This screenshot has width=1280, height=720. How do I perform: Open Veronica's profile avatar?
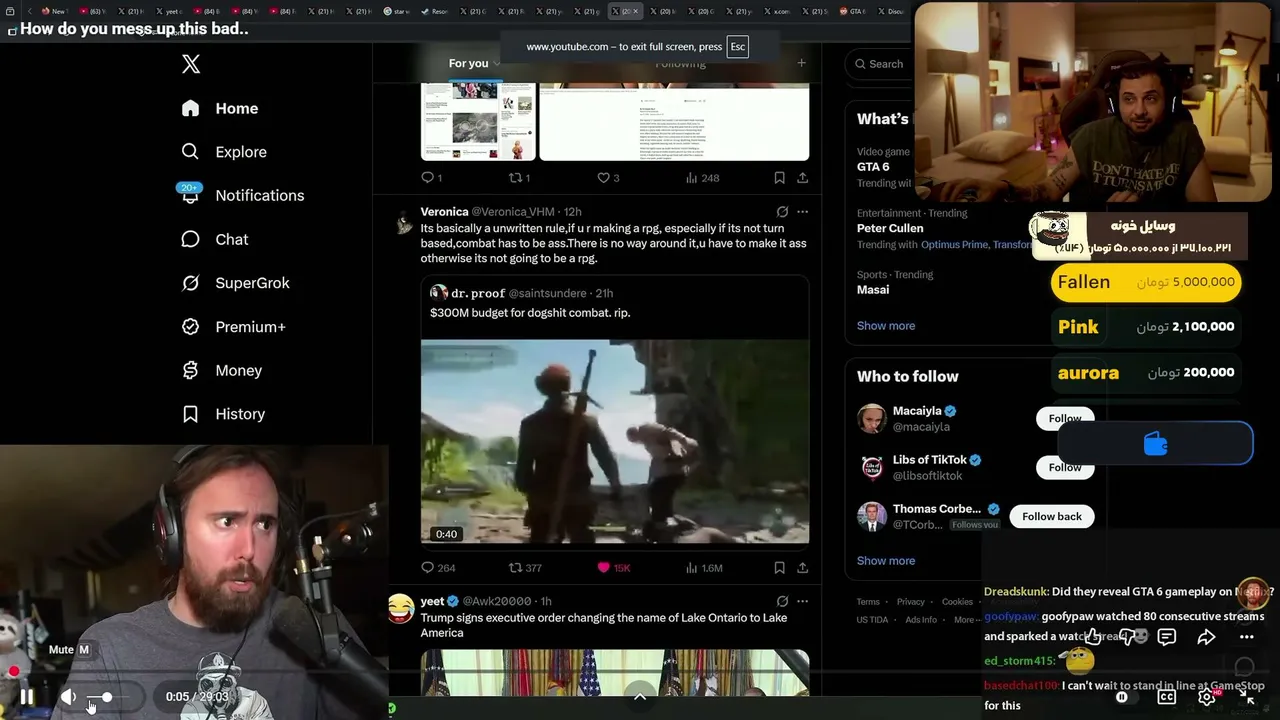pos(403,222)
